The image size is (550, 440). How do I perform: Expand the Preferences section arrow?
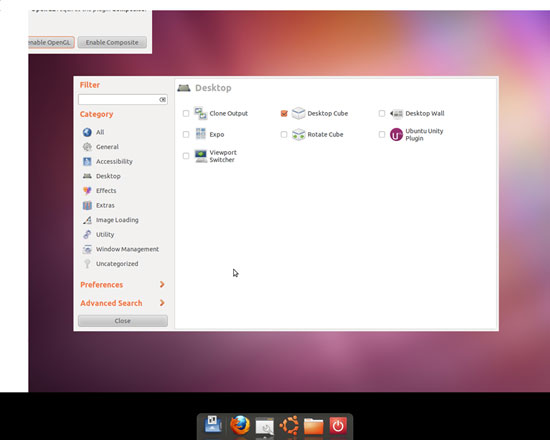tap(162, 284)
